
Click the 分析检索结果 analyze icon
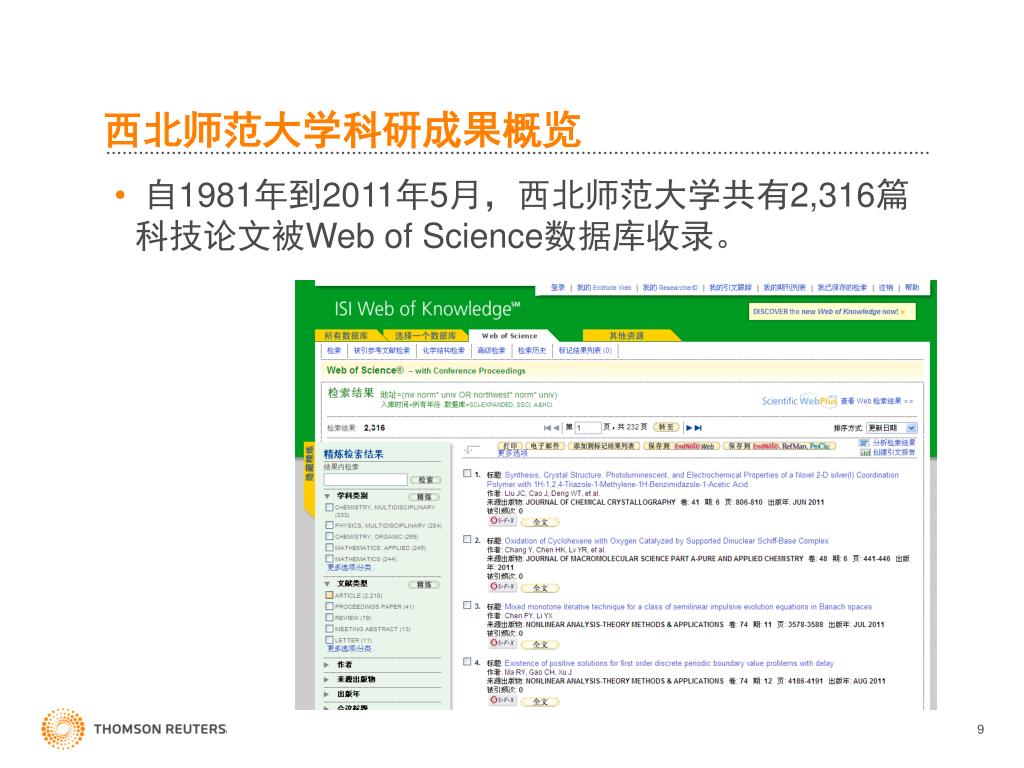coord(865,443)
